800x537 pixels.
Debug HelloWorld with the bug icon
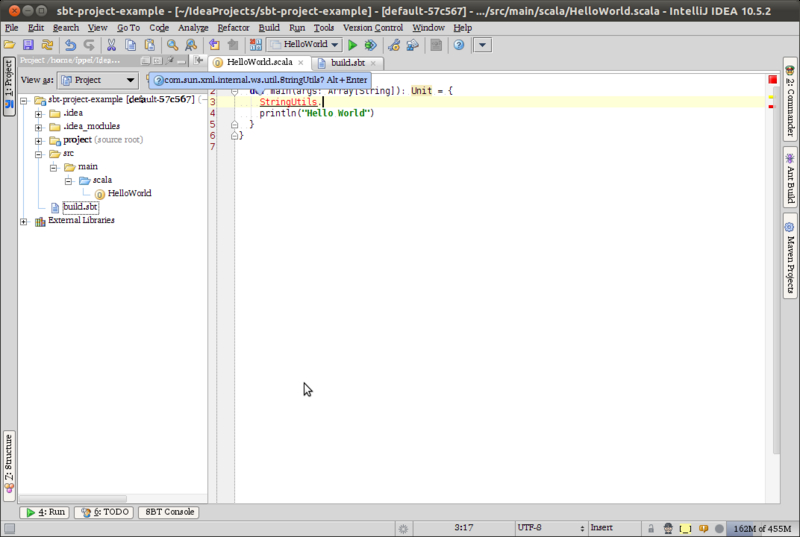pos(371,45)
